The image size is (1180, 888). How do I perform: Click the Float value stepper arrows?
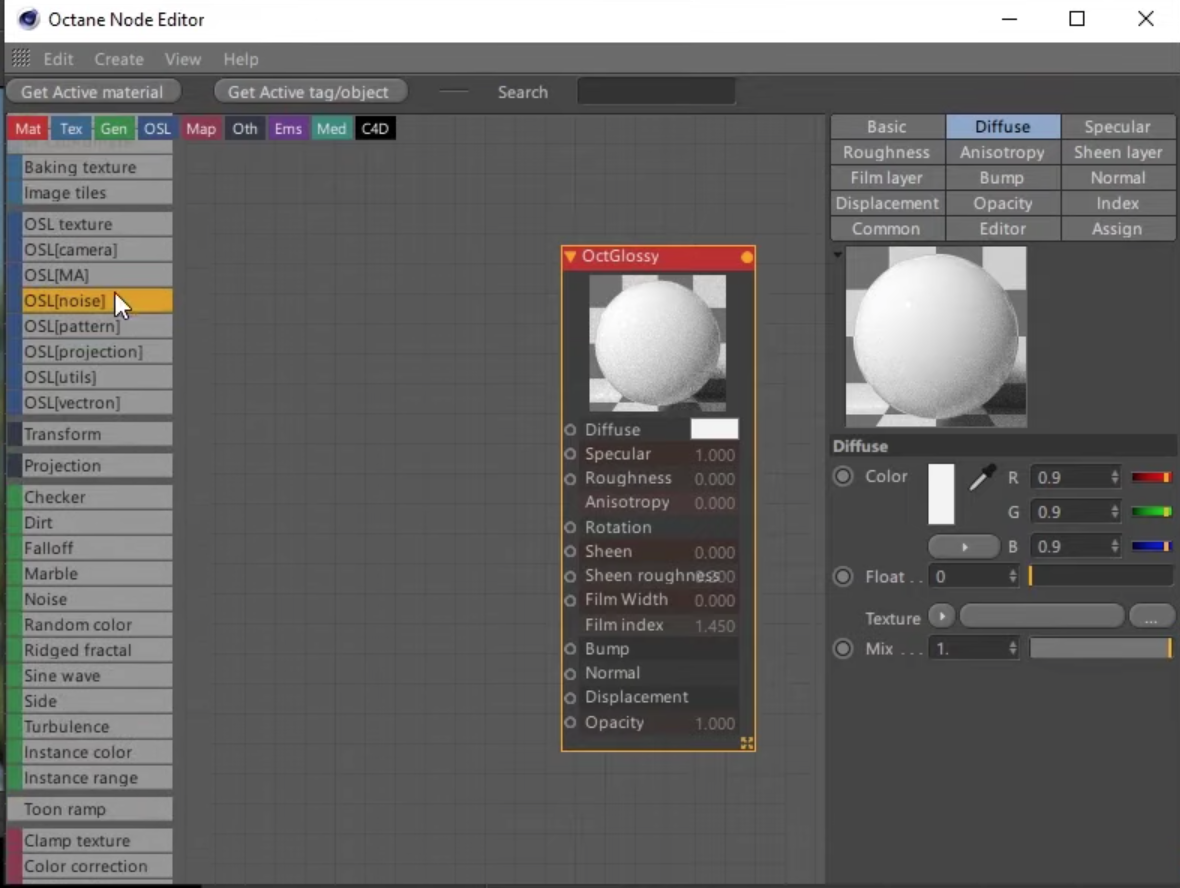click(1013, 576)
